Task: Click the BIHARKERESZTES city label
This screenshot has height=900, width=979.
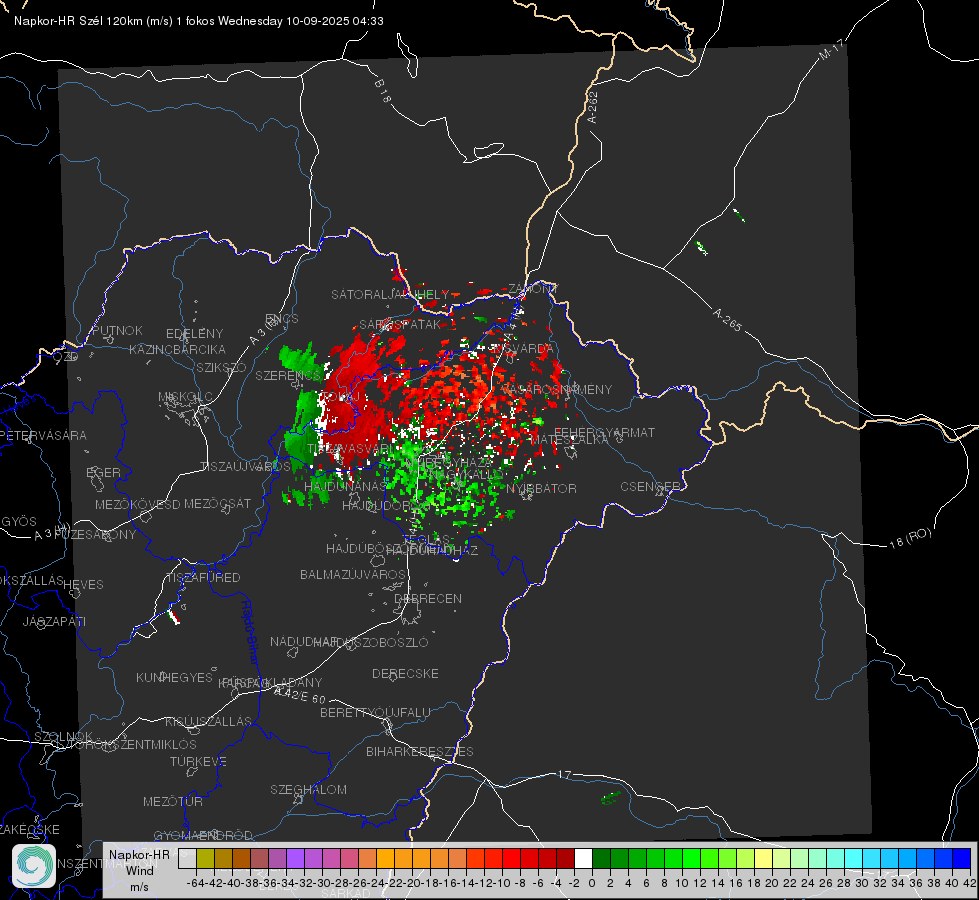Action: point(420,751)
